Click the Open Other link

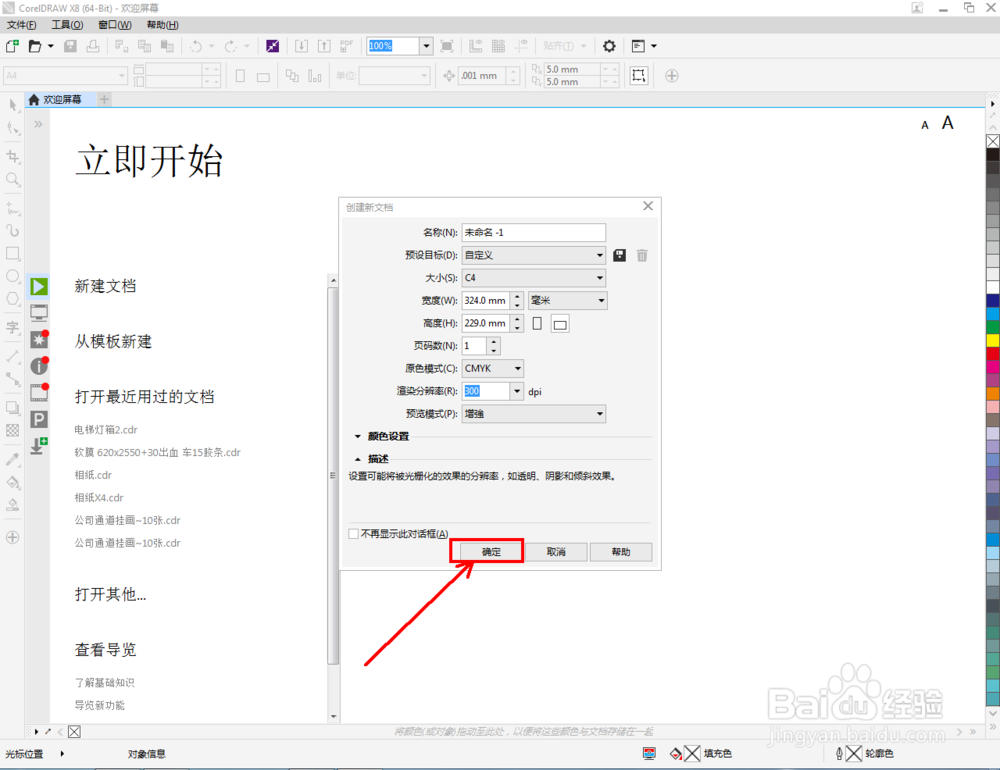[110, 595]
